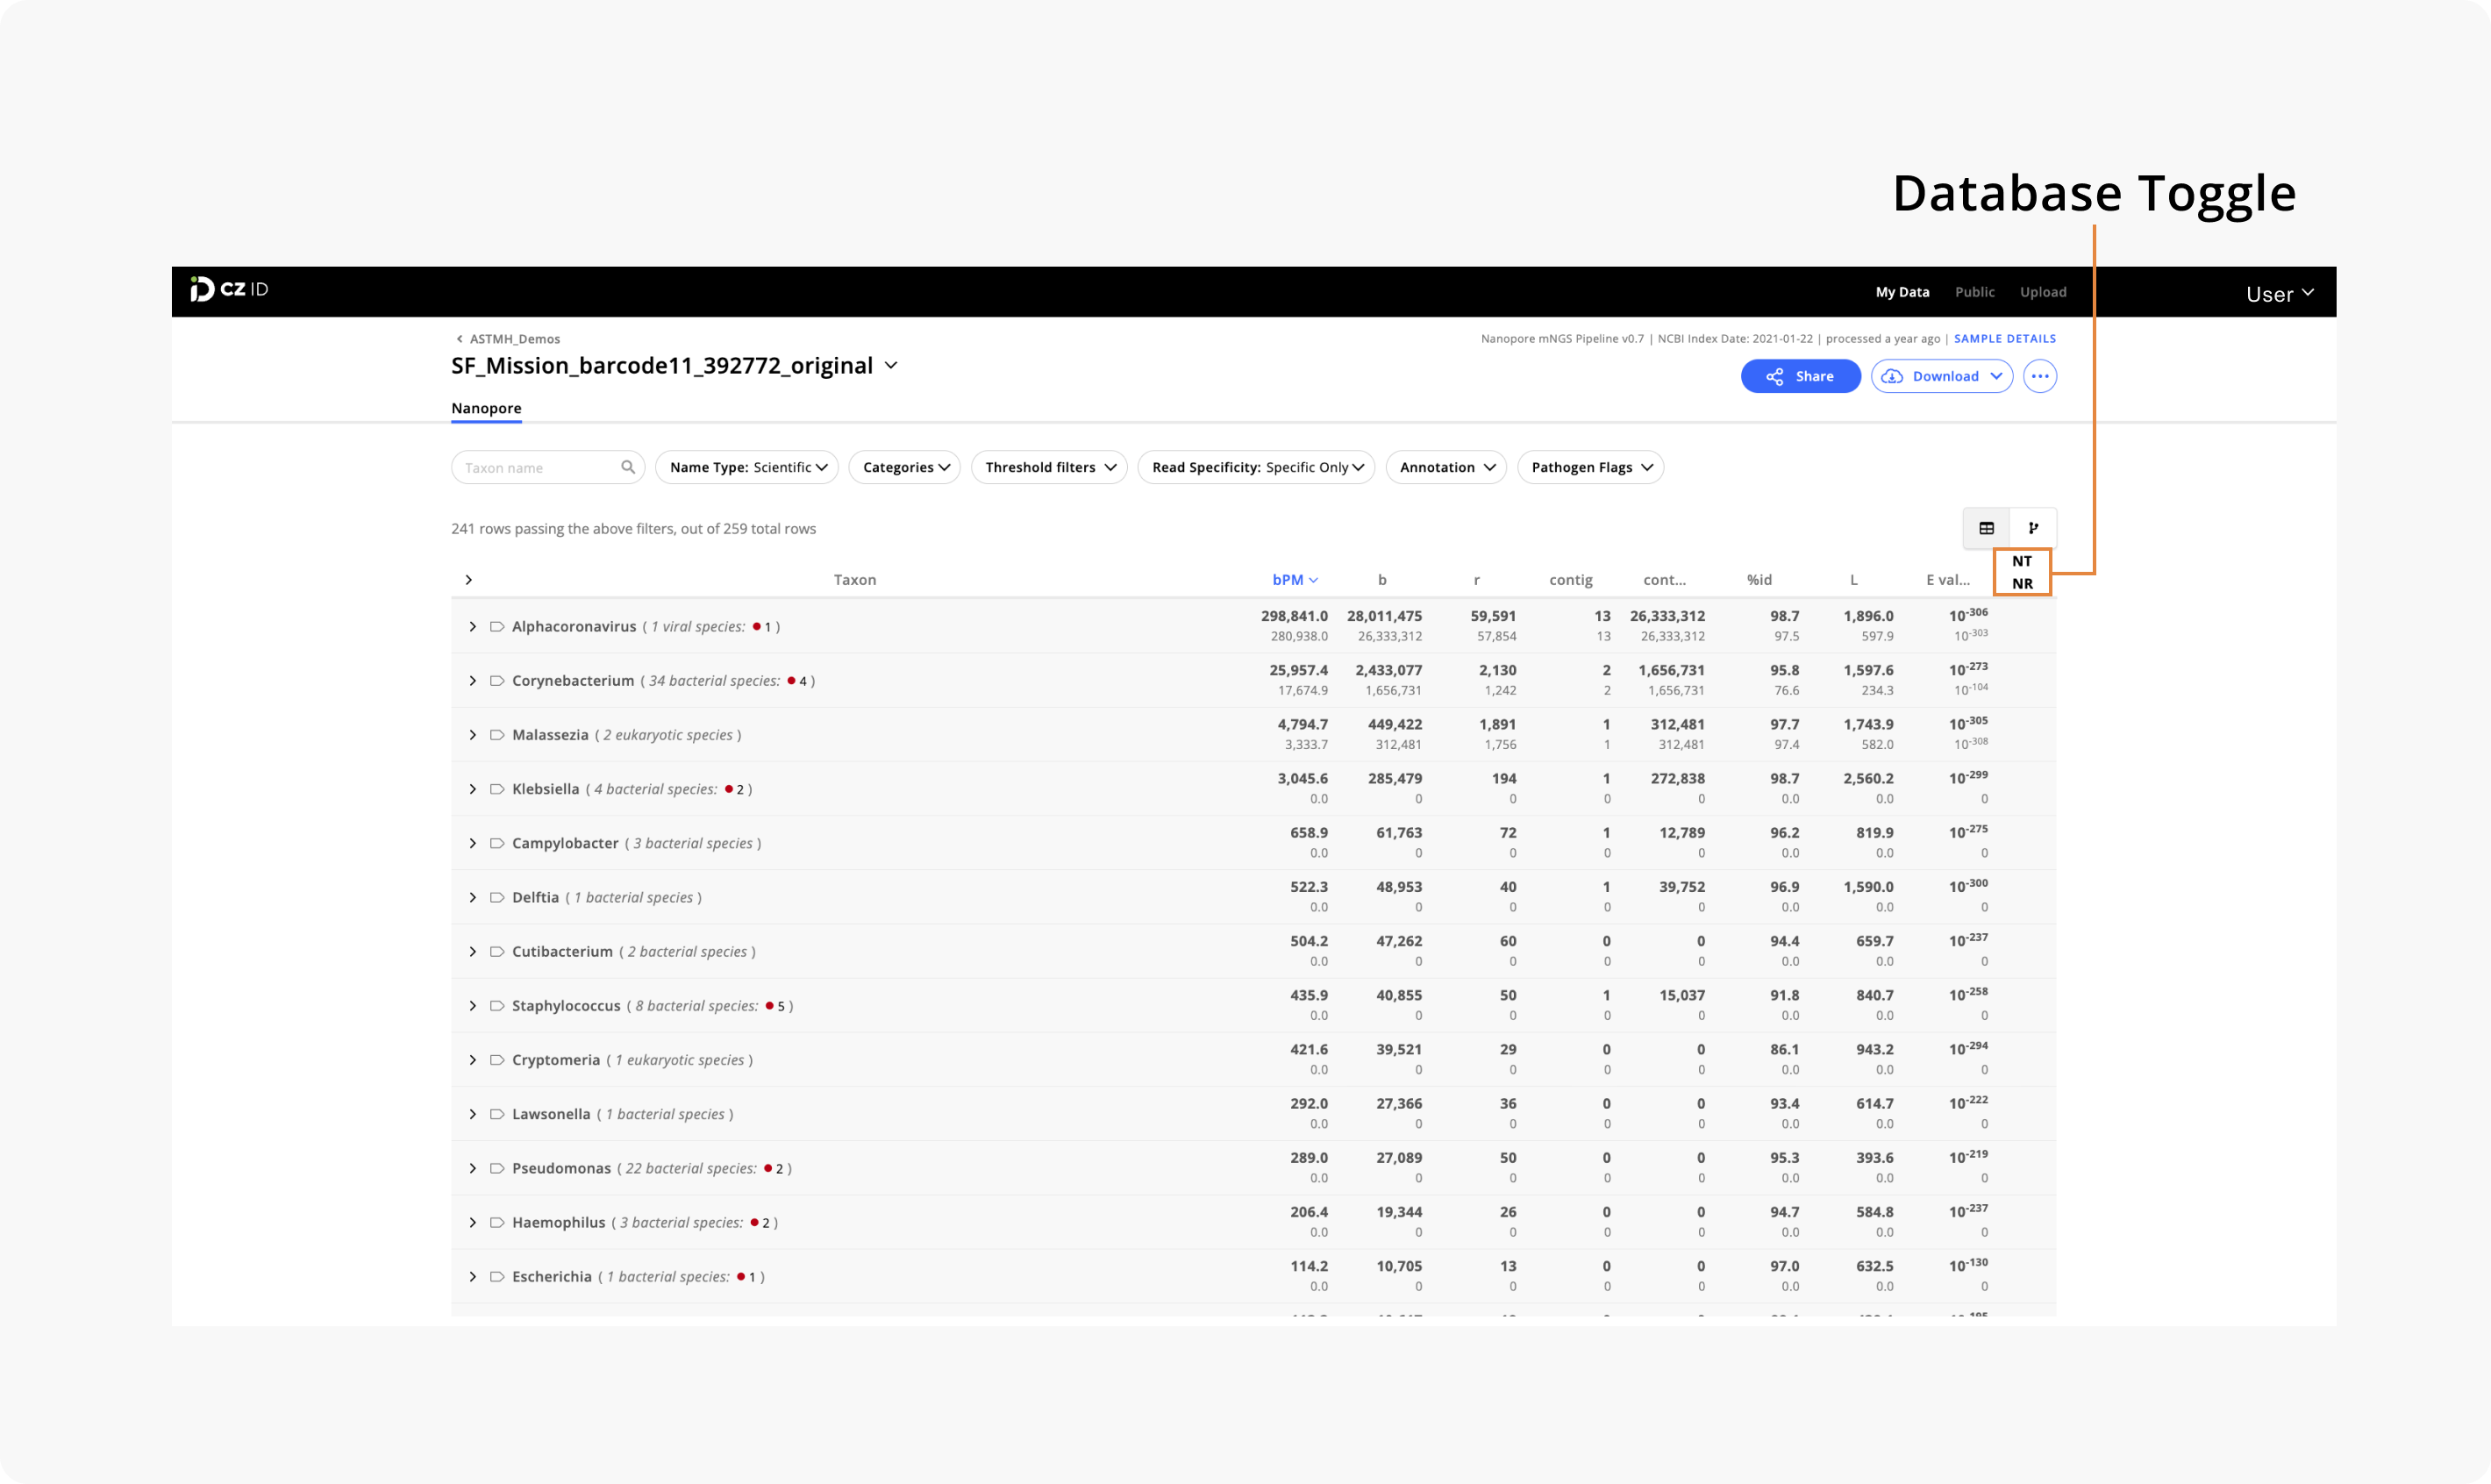Select the NT database option
This screenshot has height=1484, width=2491.
[x=2021, y=561]
